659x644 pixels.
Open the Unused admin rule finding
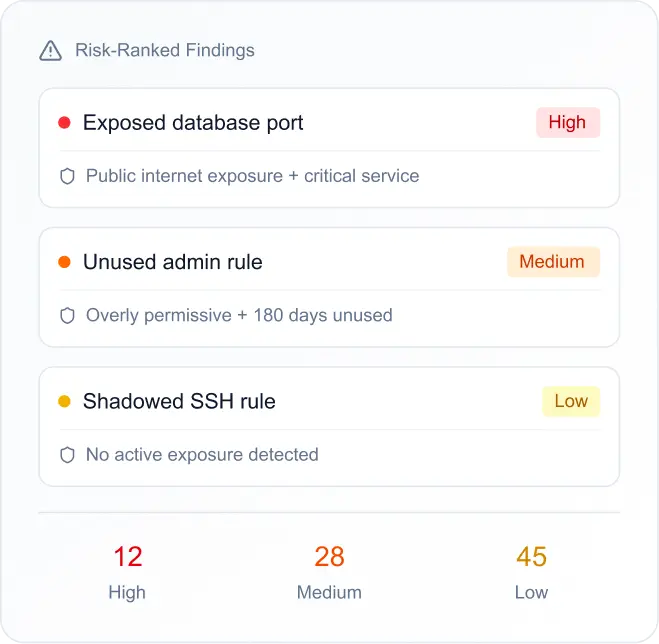172,262
